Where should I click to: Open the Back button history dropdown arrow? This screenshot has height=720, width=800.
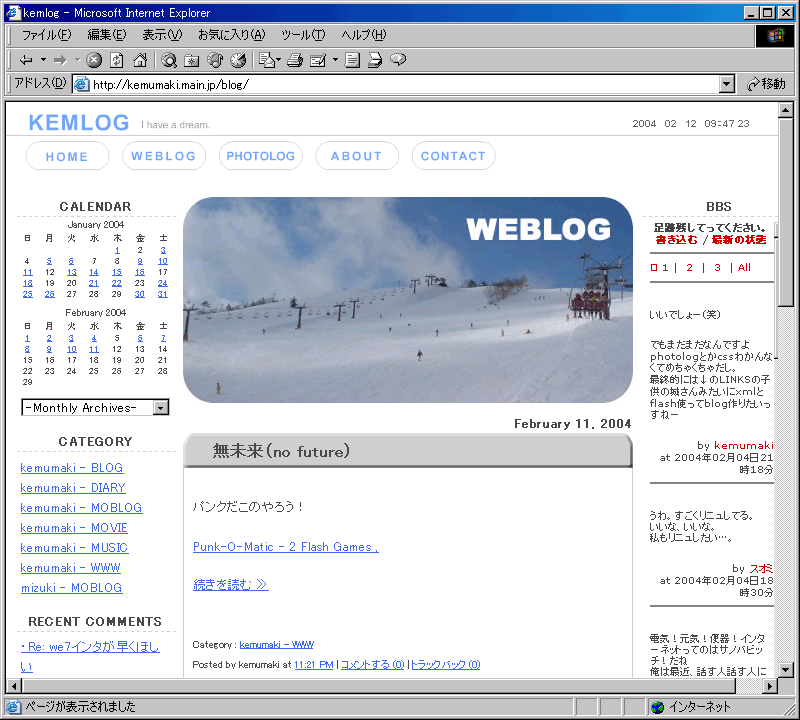click(x=43, y=60)
